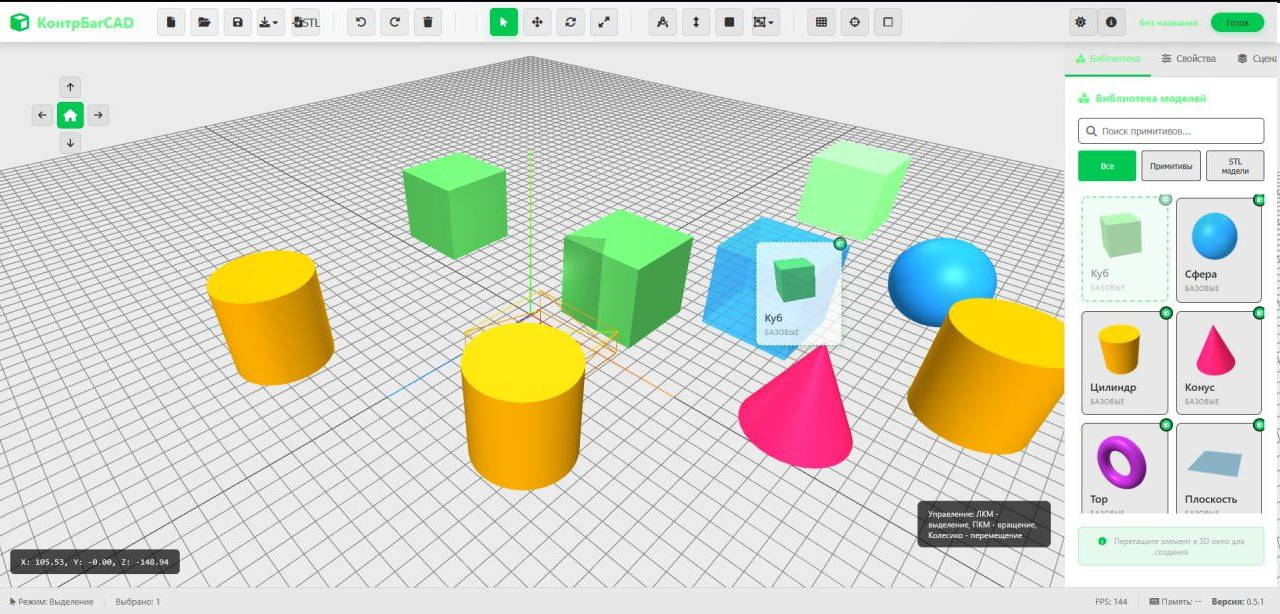The image size is (1280, 614).
Task: Focus the 'Поиск примитивов' search field
Action: (1171, 131)
